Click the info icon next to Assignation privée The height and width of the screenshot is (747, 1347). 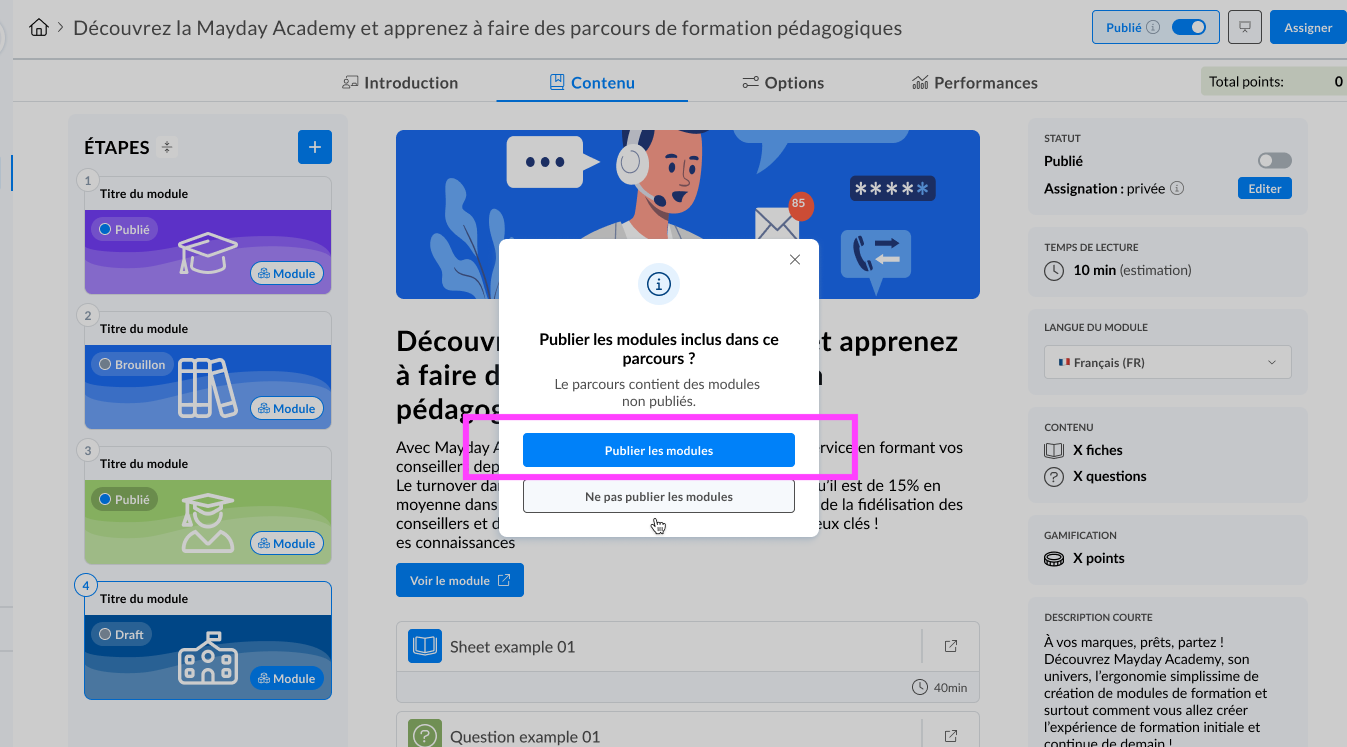click(x=1177, y=189)
